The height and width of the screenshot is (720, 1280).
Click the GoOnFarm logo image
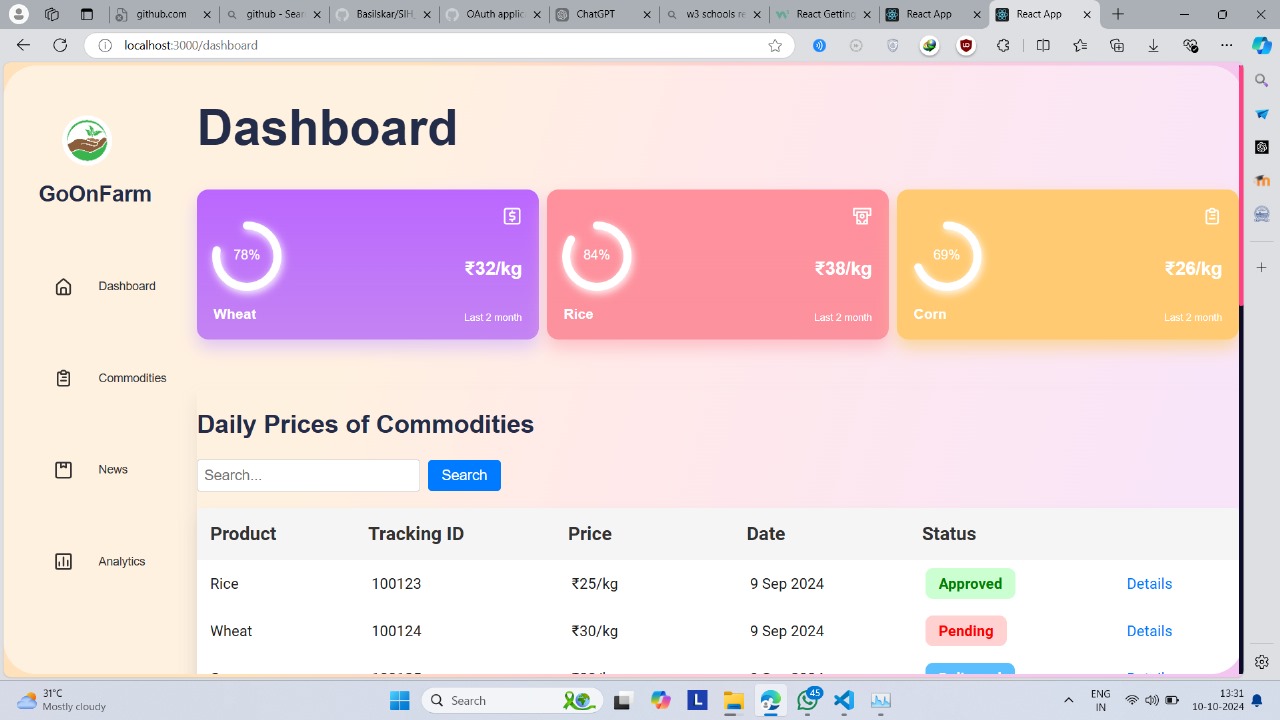point(87,141)
